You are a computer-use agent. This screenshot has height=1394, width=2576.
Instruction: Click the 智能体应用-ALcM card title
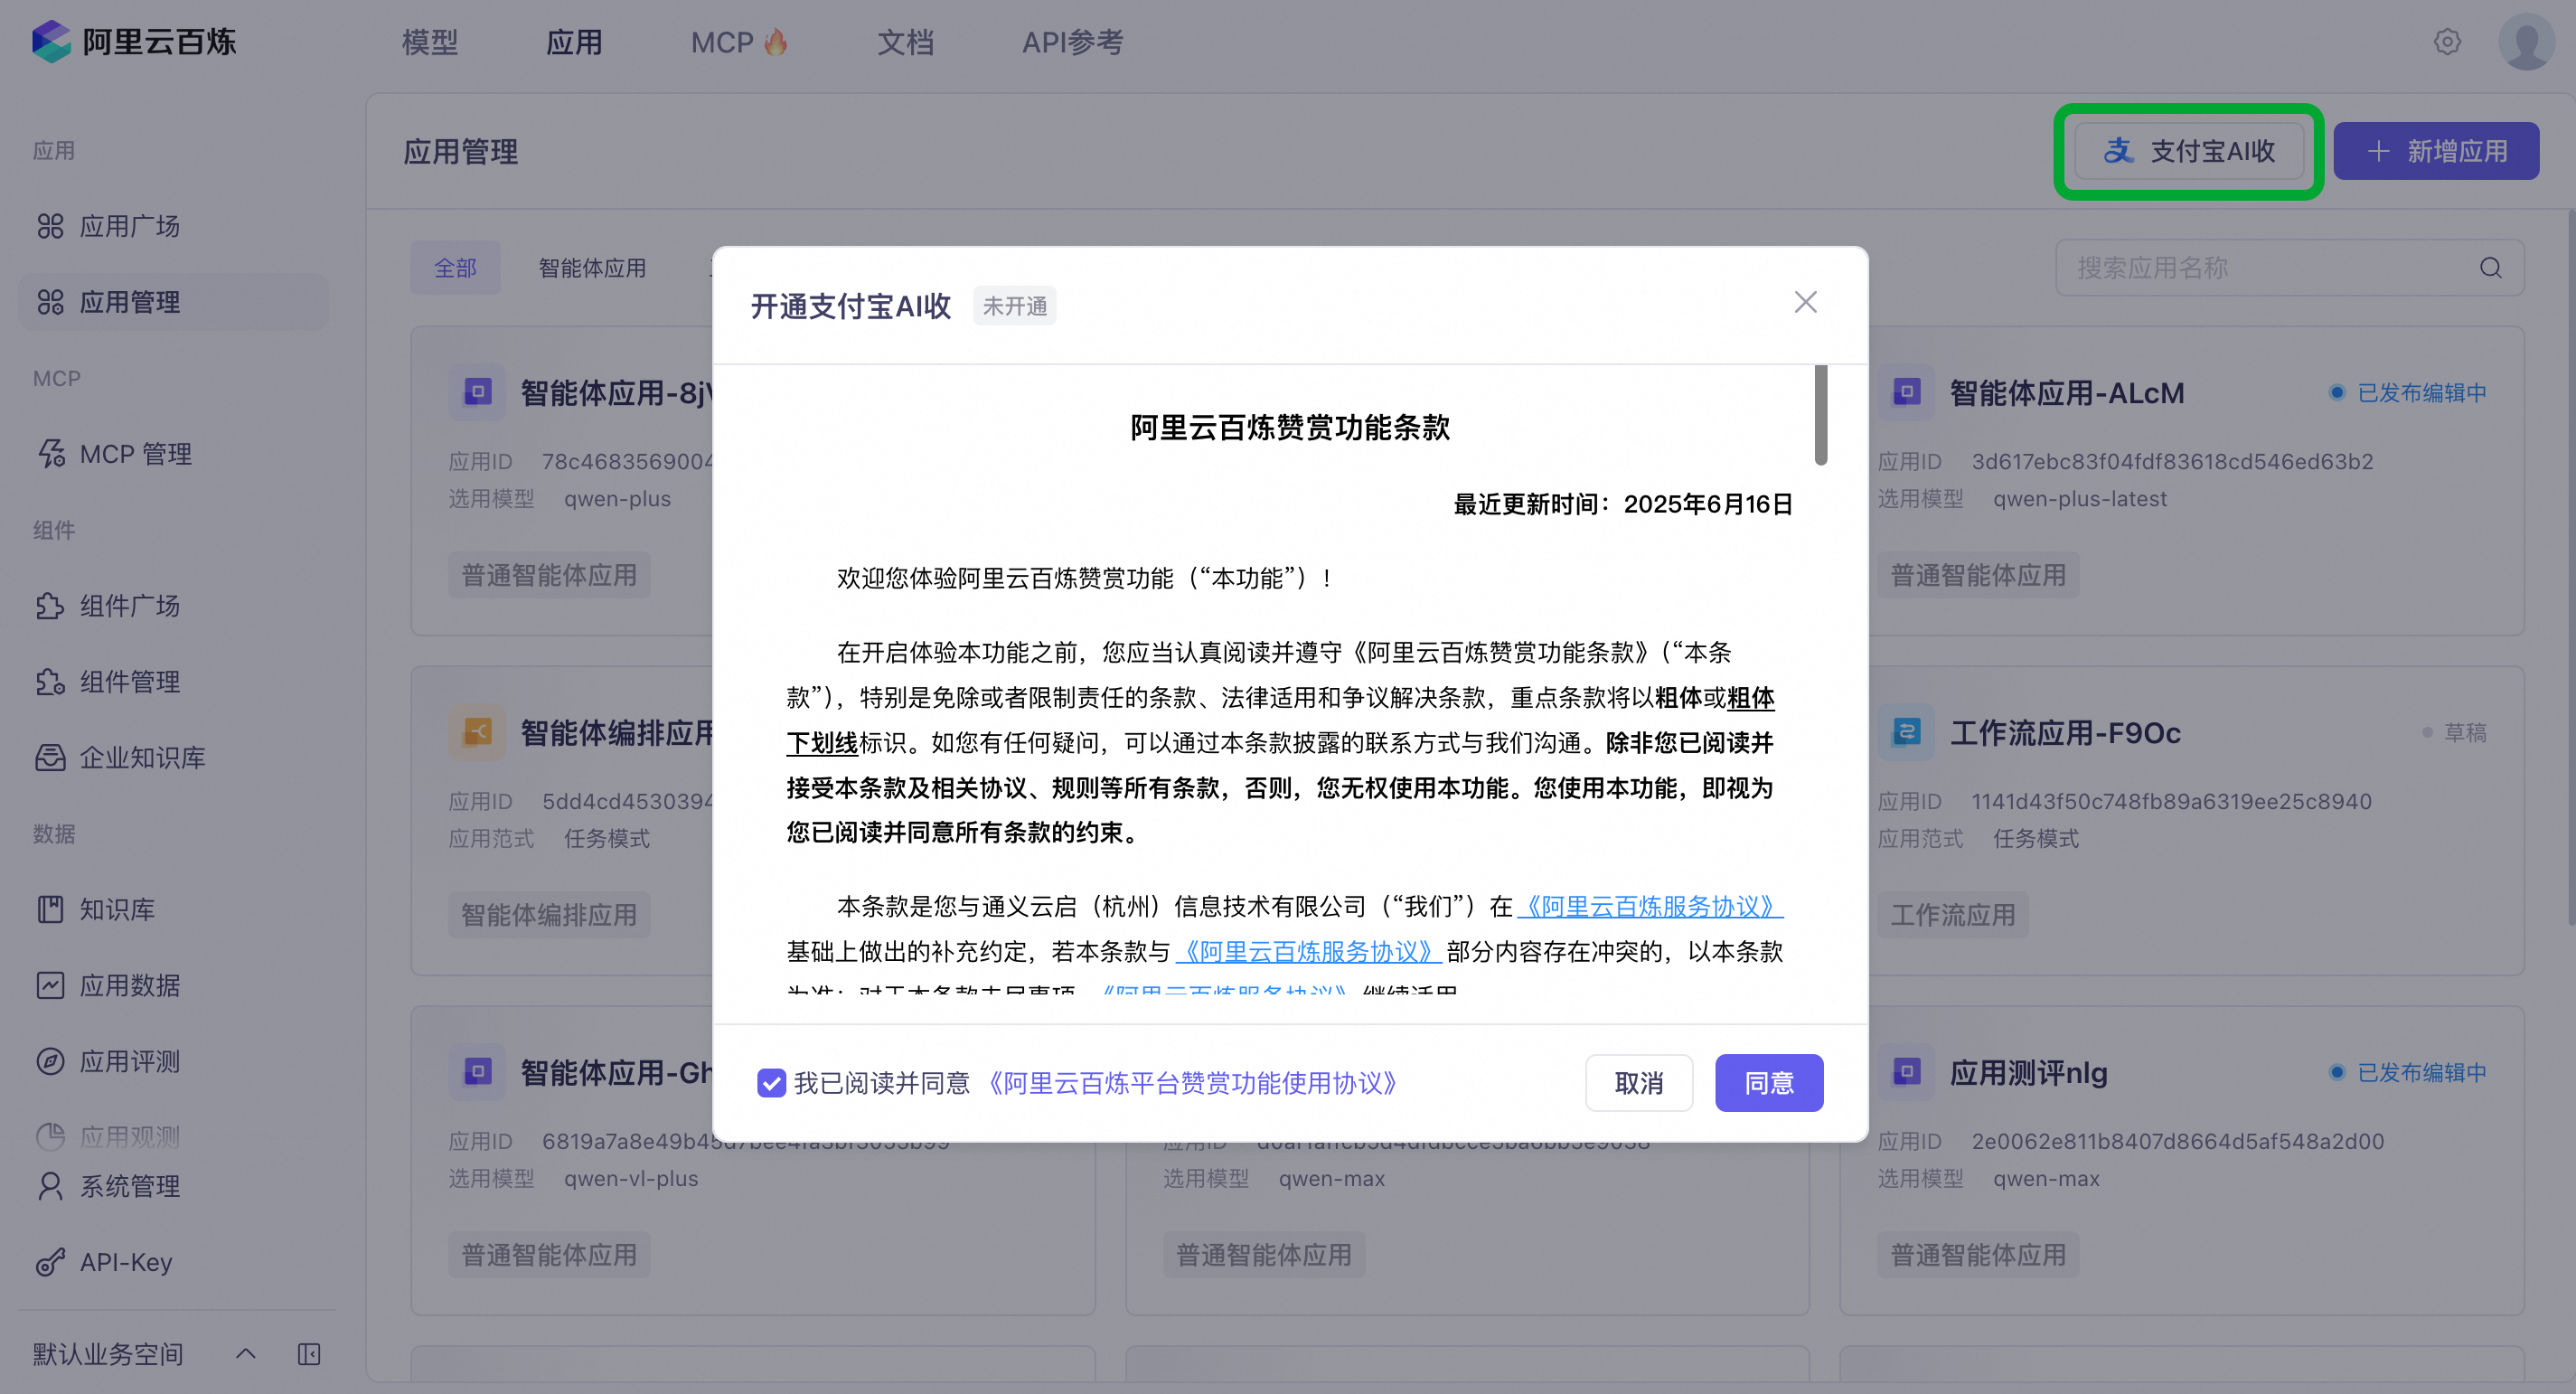2066,392
